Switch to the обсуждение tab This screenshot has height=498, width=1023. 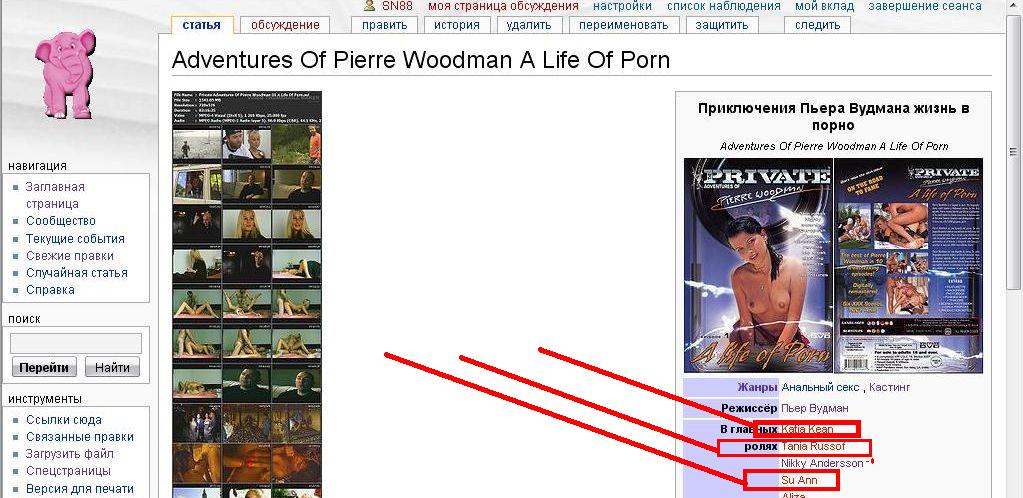coord(285,25)
